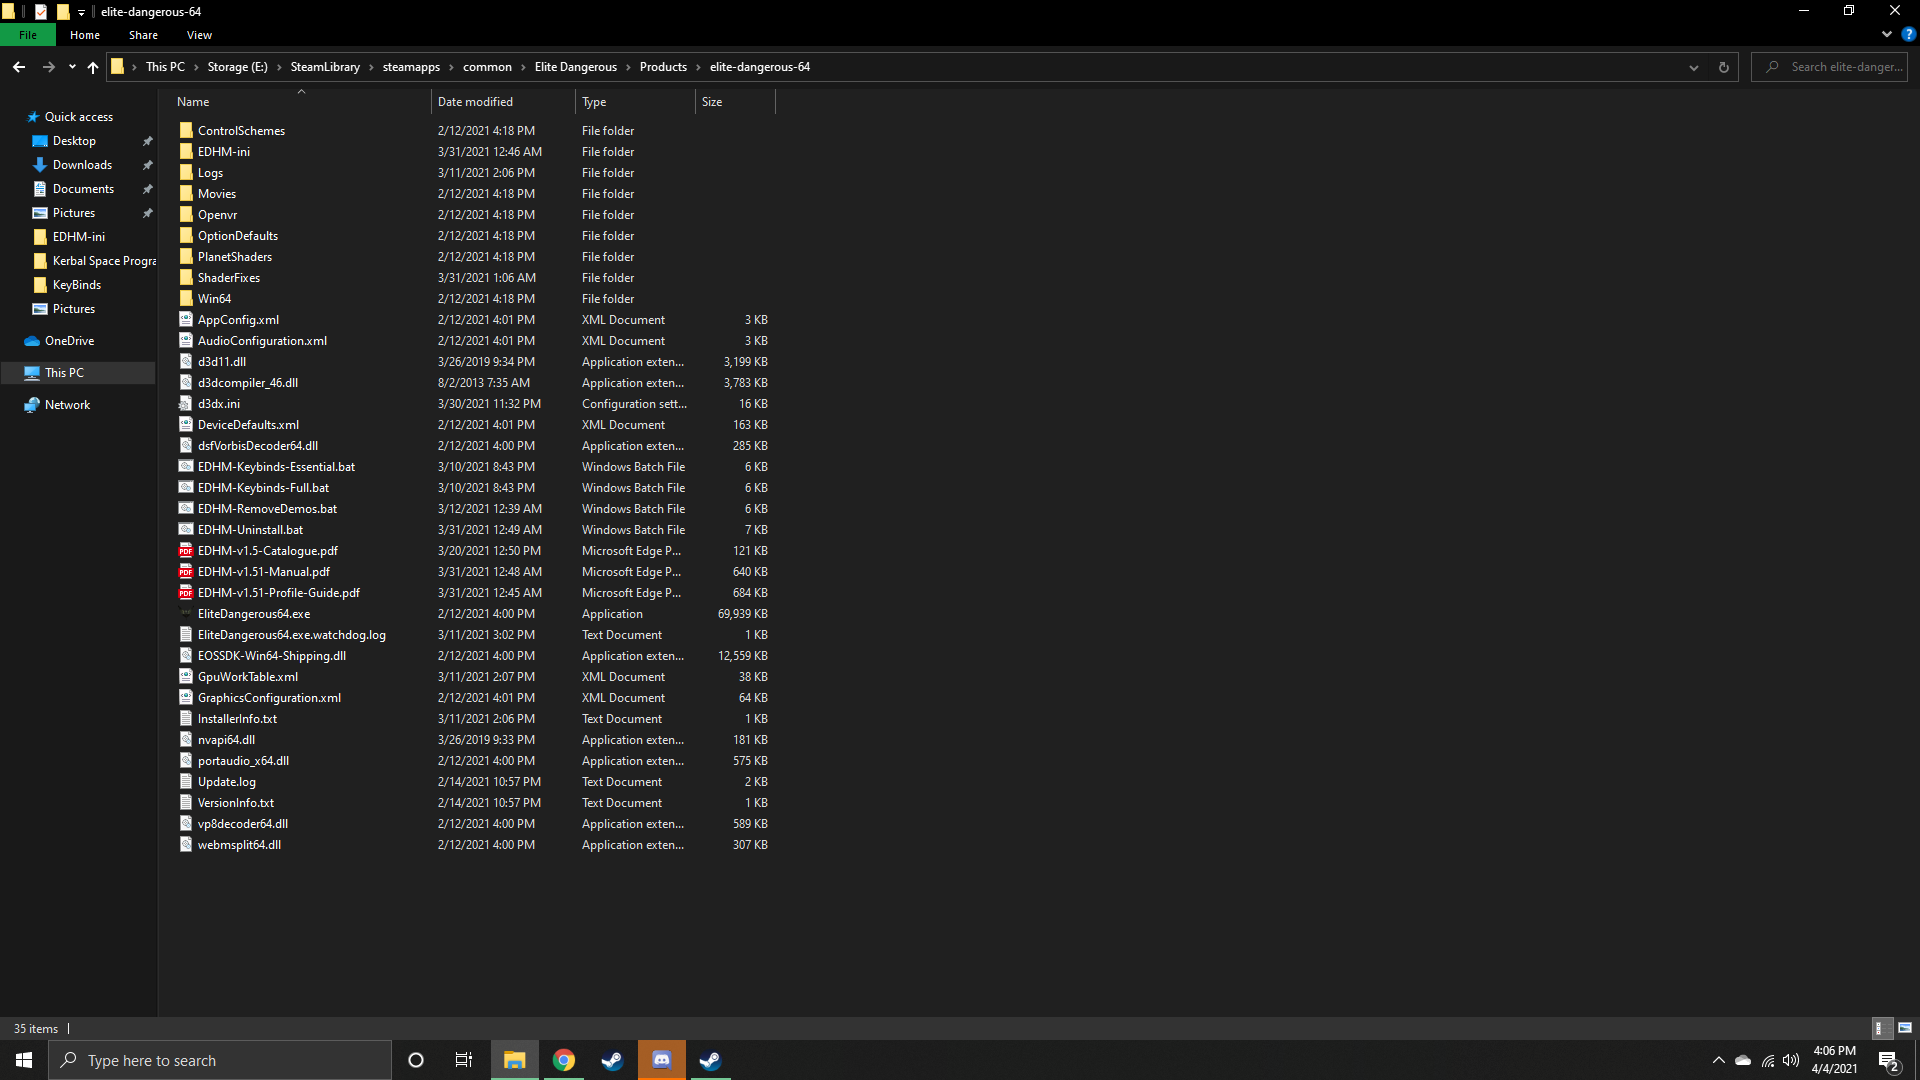Select the Update.log file icon
The image size is (1920, 1080).
click(186, 782)
